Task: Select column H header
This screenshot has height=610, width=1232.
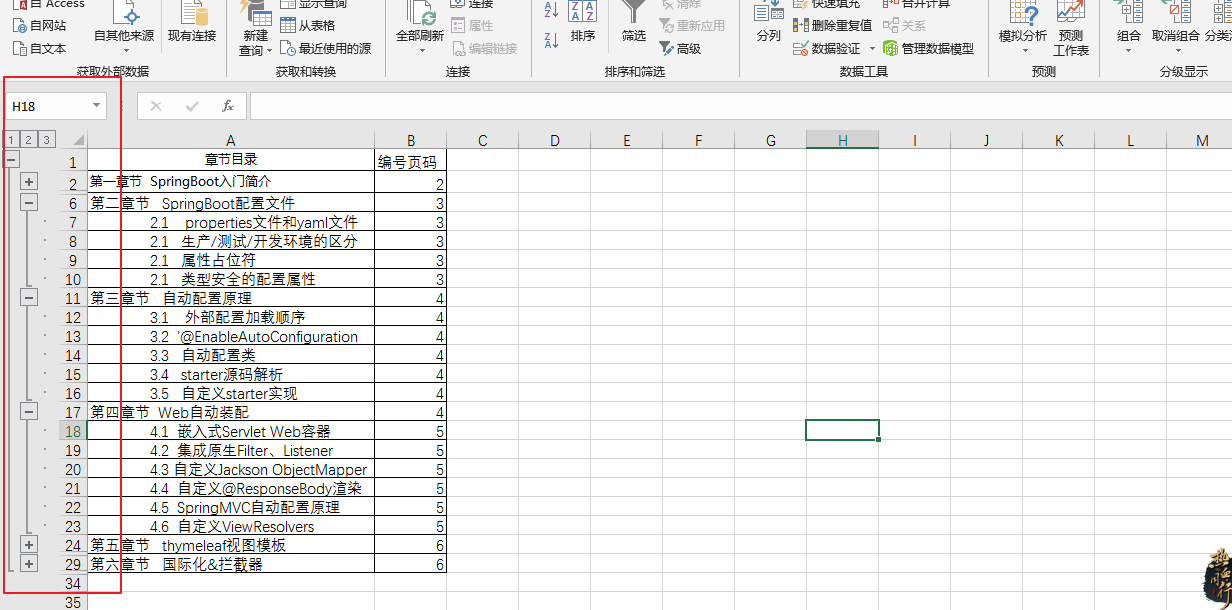Action: point(842,140)
